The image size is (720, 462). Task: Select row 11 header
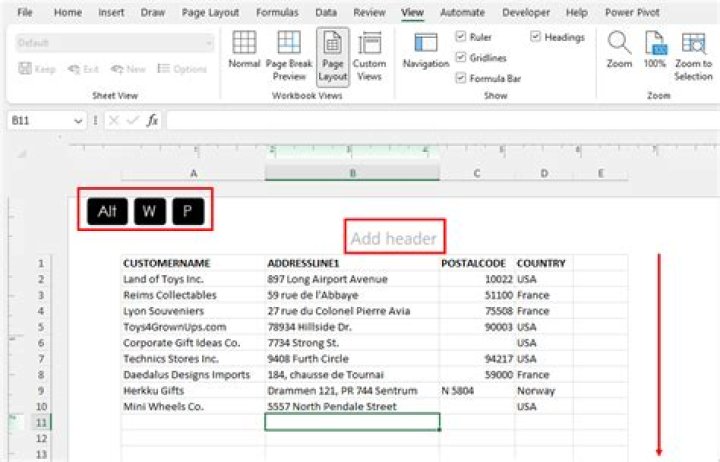point(41,422)
